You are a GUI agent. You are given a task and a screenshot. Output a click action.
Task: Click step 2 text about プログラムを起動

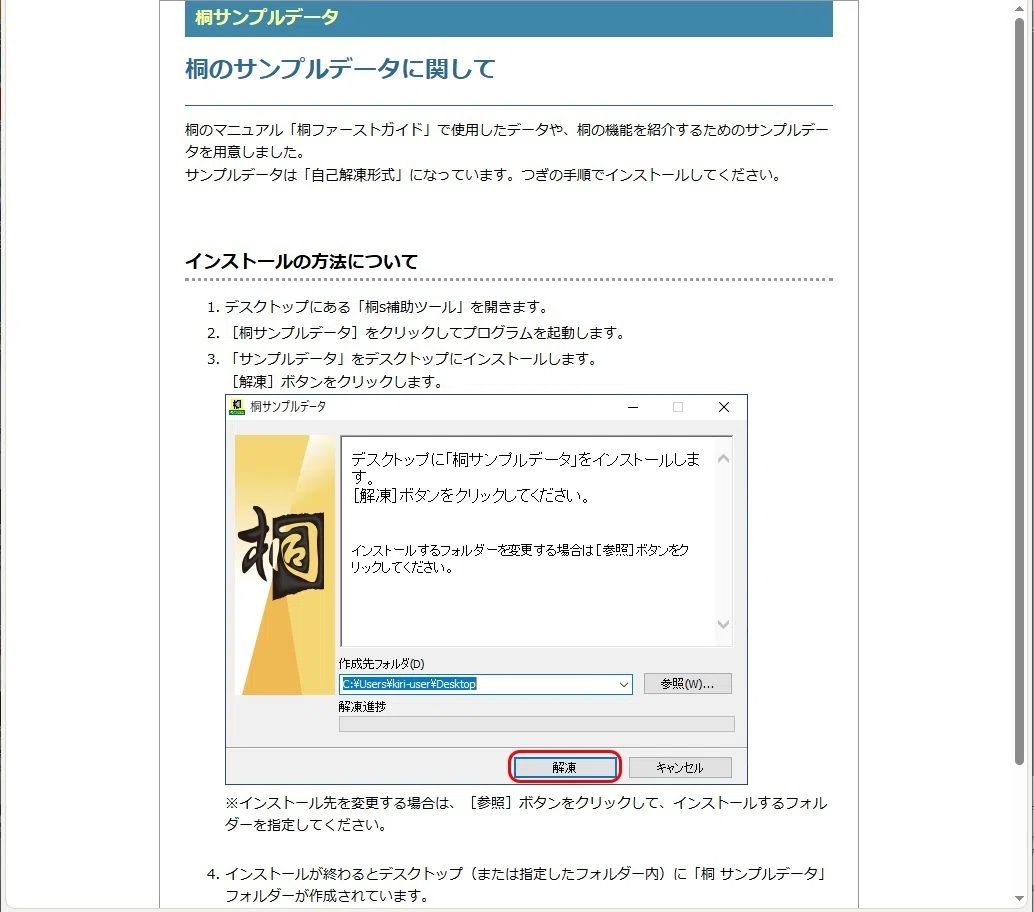tap(425, 332)
